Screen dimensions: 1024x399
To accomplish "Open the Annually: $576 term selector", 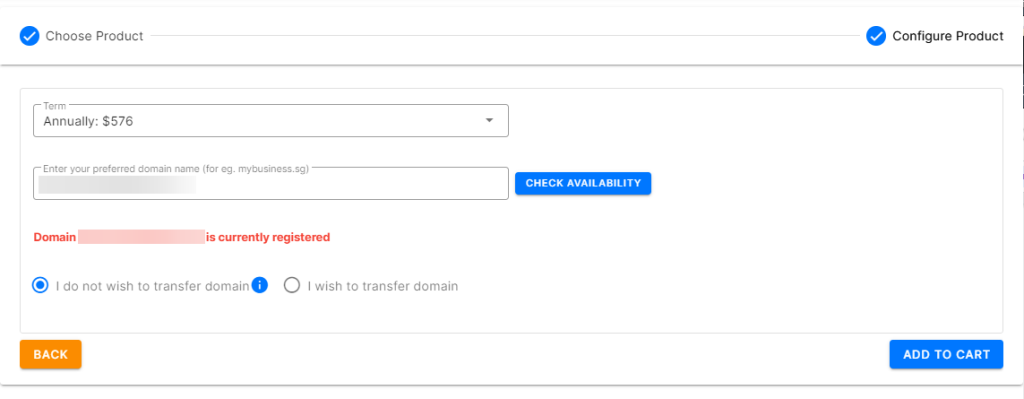I will pos(270,121).
